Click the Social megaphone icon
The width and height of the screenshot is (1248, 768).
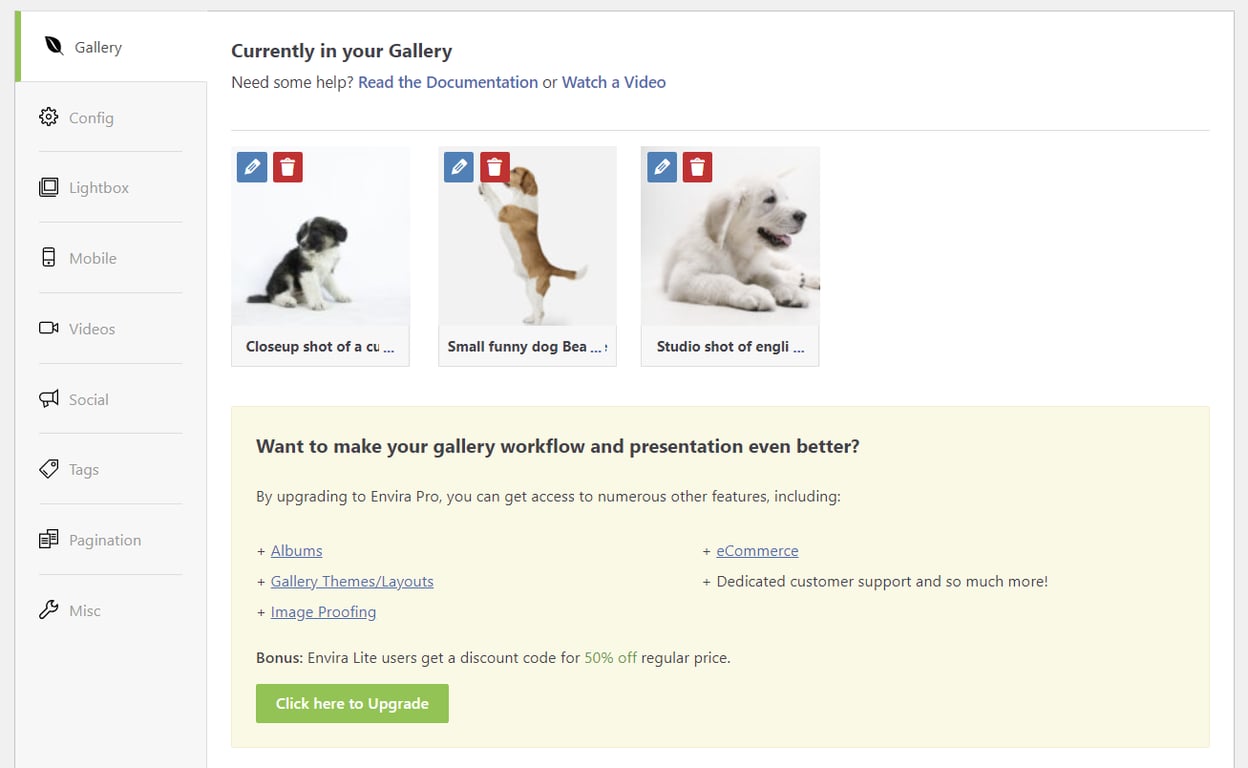(x=48, y=398)
